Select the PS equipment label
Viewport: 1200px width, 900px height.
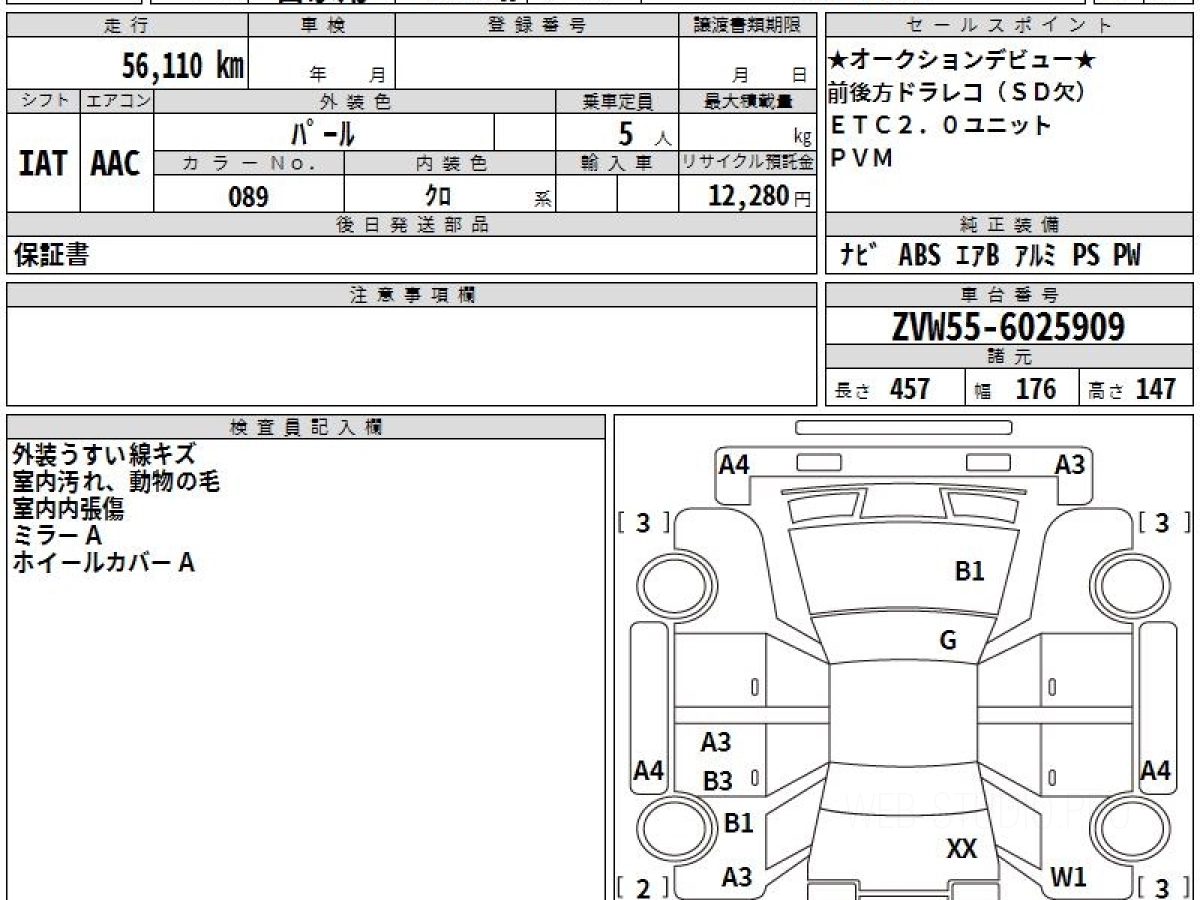pos(1086,255)
